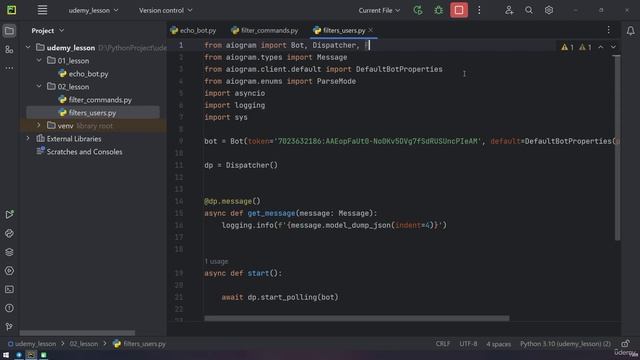640x360 pixels.
Task: Click the editor vertical scrollbar
Action: click(617, 148)
